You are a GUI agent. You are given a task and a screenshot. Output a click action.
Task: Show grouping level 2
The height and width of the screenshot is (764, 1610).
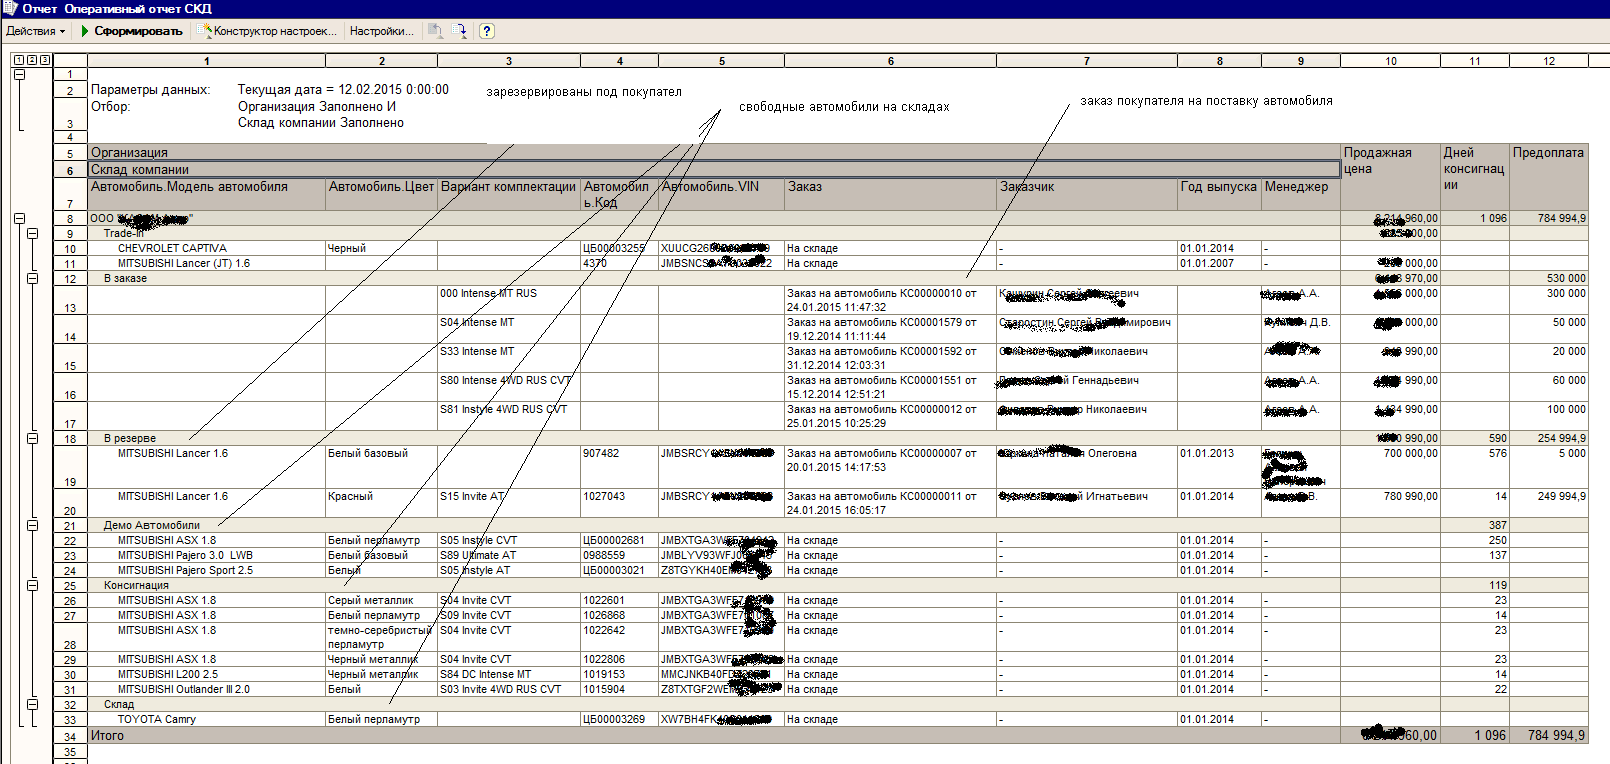coord(31,60)
